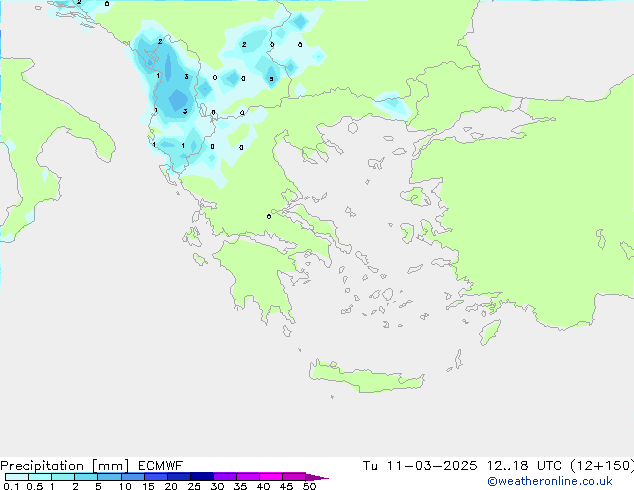Click the legend value '45'
The image size is (634, 490).
tap(286, 486)
